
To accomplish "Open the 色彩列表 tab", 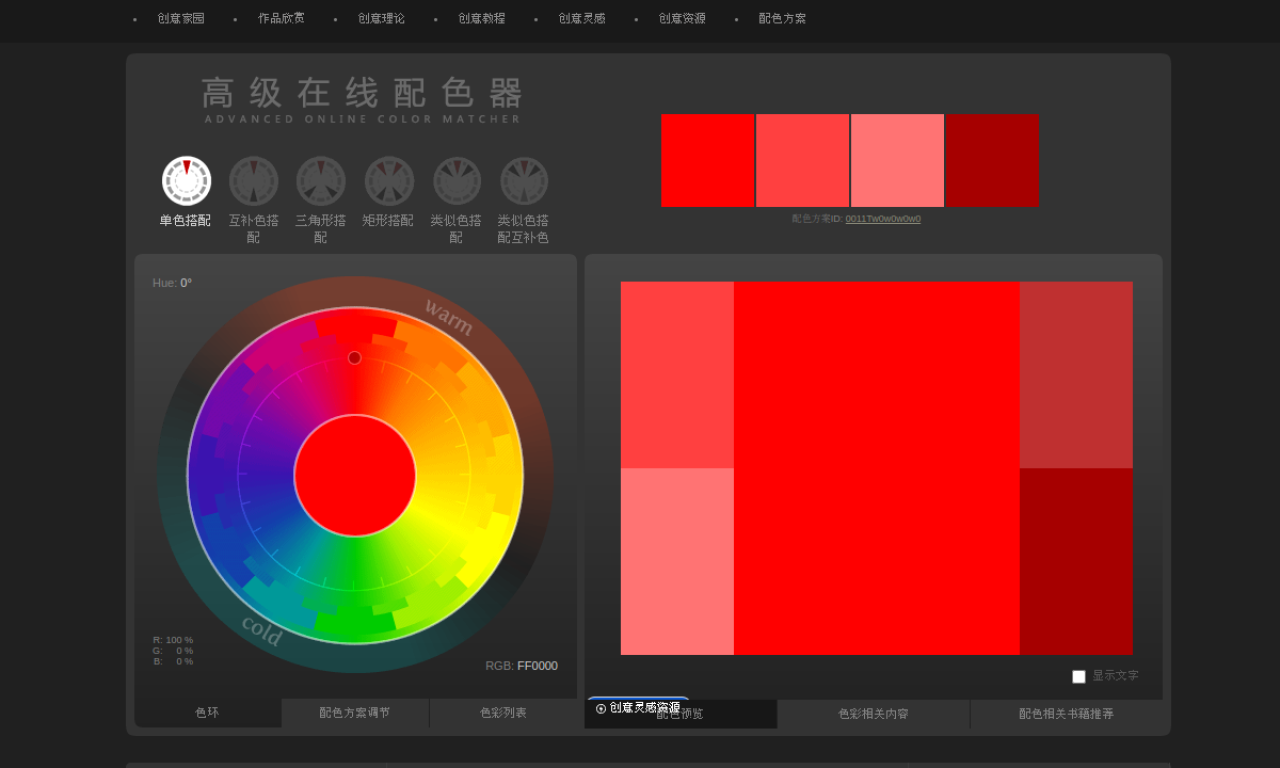I will coord(503,713).
